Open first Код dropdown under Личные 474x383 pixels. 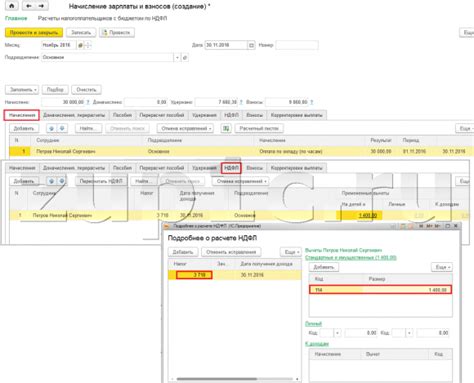[x=337, y=333]
